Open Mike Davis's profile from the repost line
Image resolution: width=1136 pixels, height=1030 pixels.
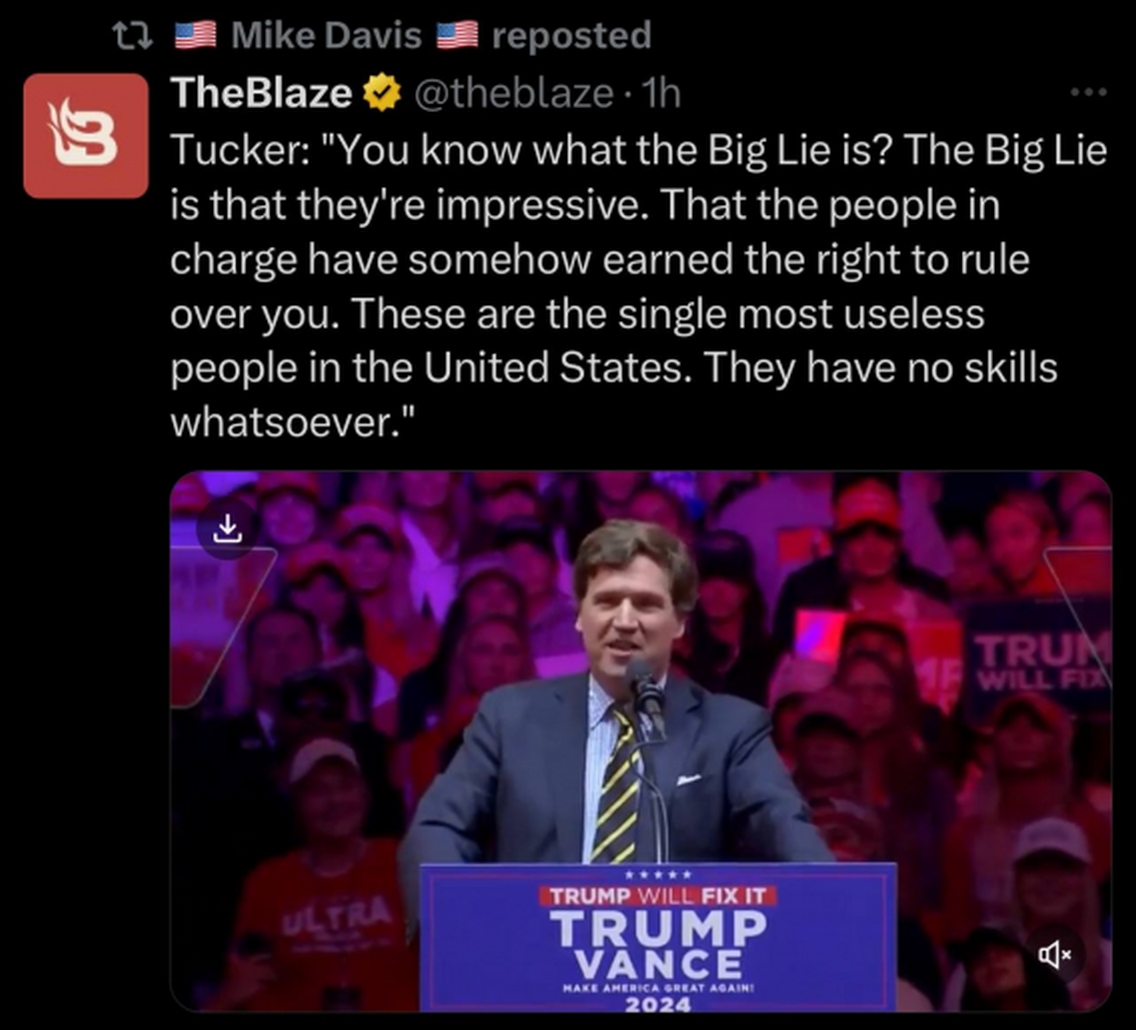326,35
